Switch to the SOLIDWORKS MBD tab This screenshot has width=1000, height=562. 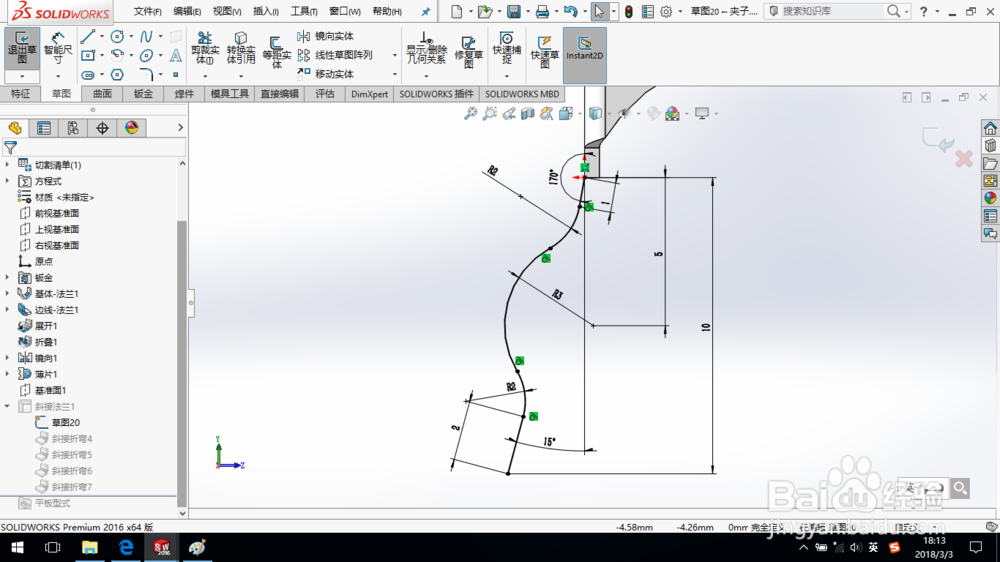tap(522, 94)
